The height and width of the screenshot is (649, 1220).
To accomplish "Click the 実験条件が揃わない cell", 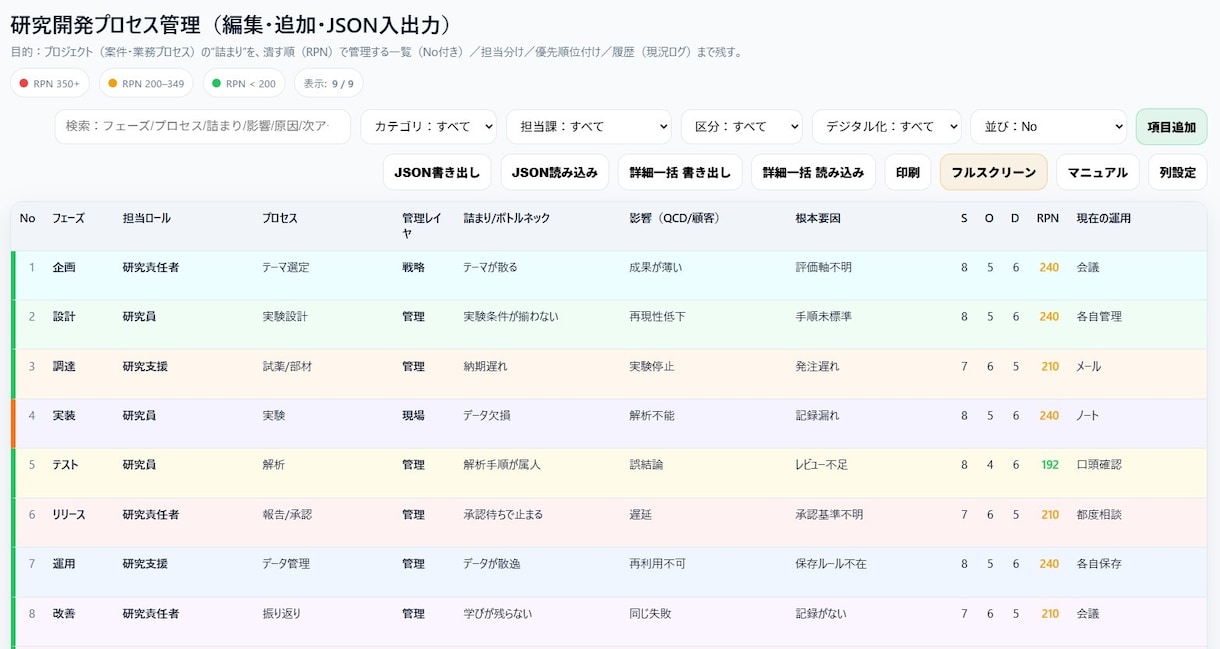I will coord(511,316).
